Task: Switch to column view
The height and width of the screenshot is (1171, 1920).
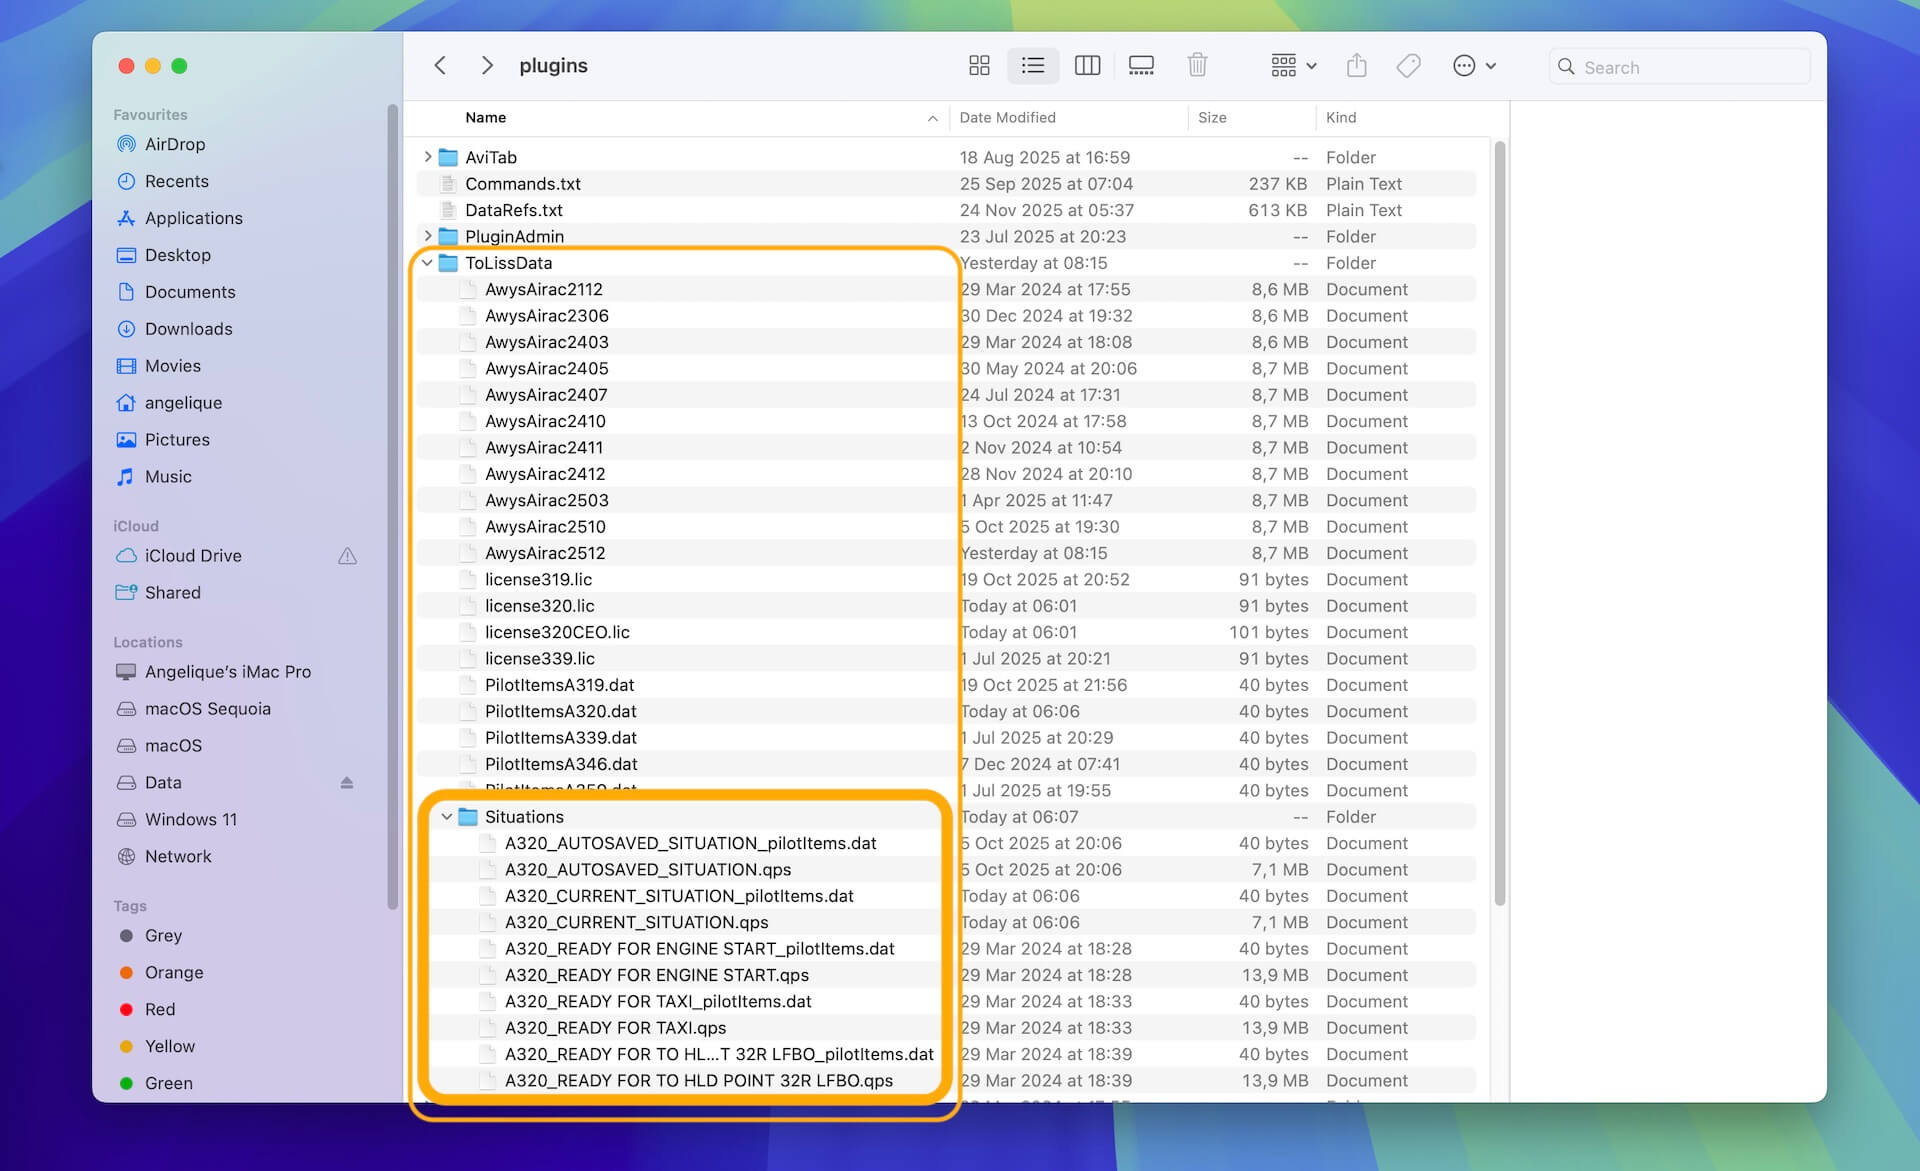Action: (x=1087, y=66)
